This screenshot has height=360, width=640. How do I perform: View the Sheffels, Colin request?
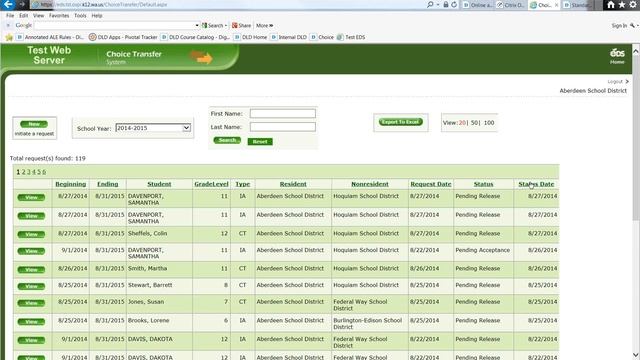coord(31,234)
